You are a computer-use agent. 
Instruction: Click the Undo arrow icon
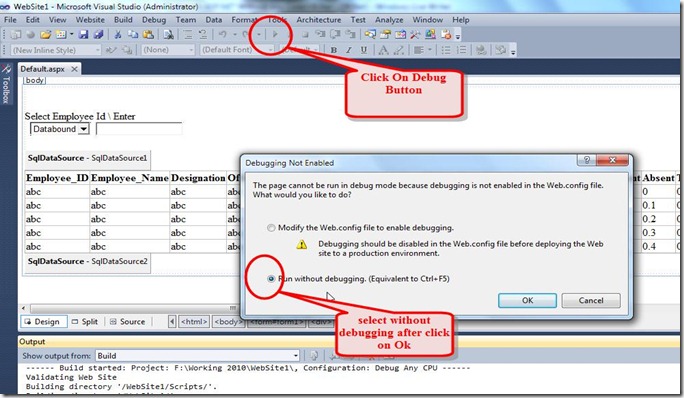tap(222, 34)
